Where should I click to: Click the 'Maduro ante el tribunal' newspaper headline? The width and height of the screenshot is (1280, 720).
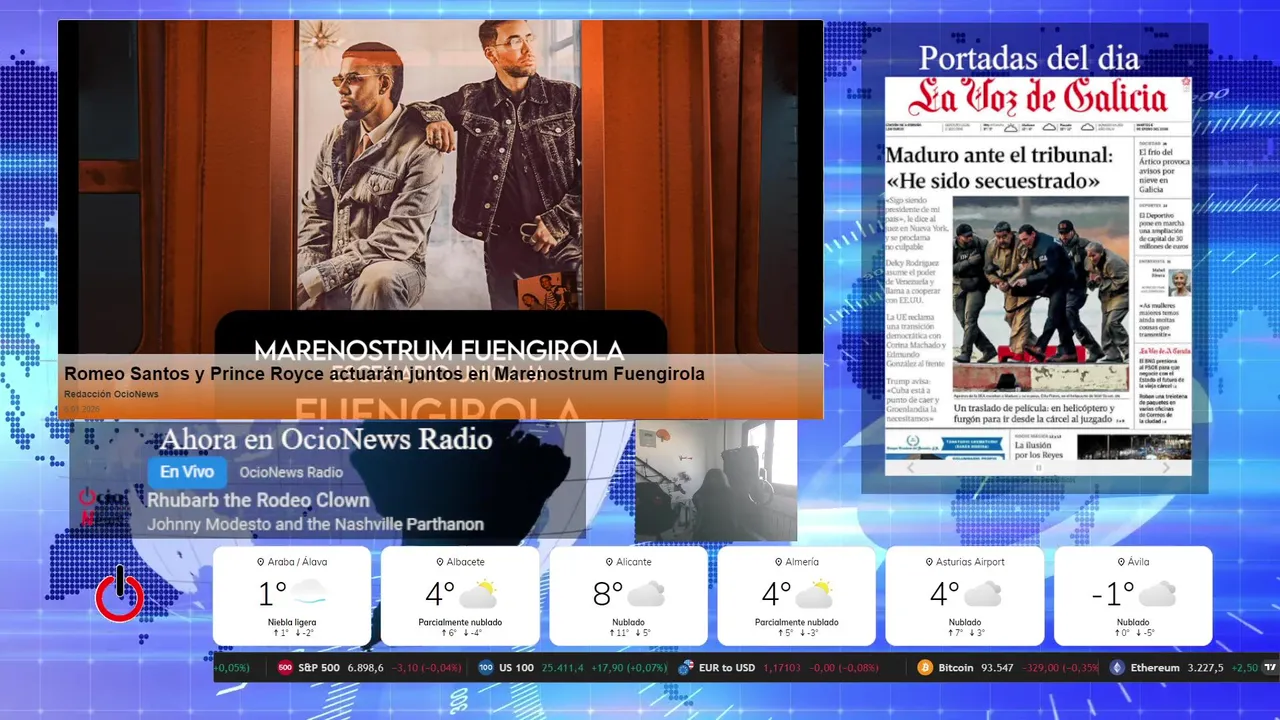click(998, 168)
